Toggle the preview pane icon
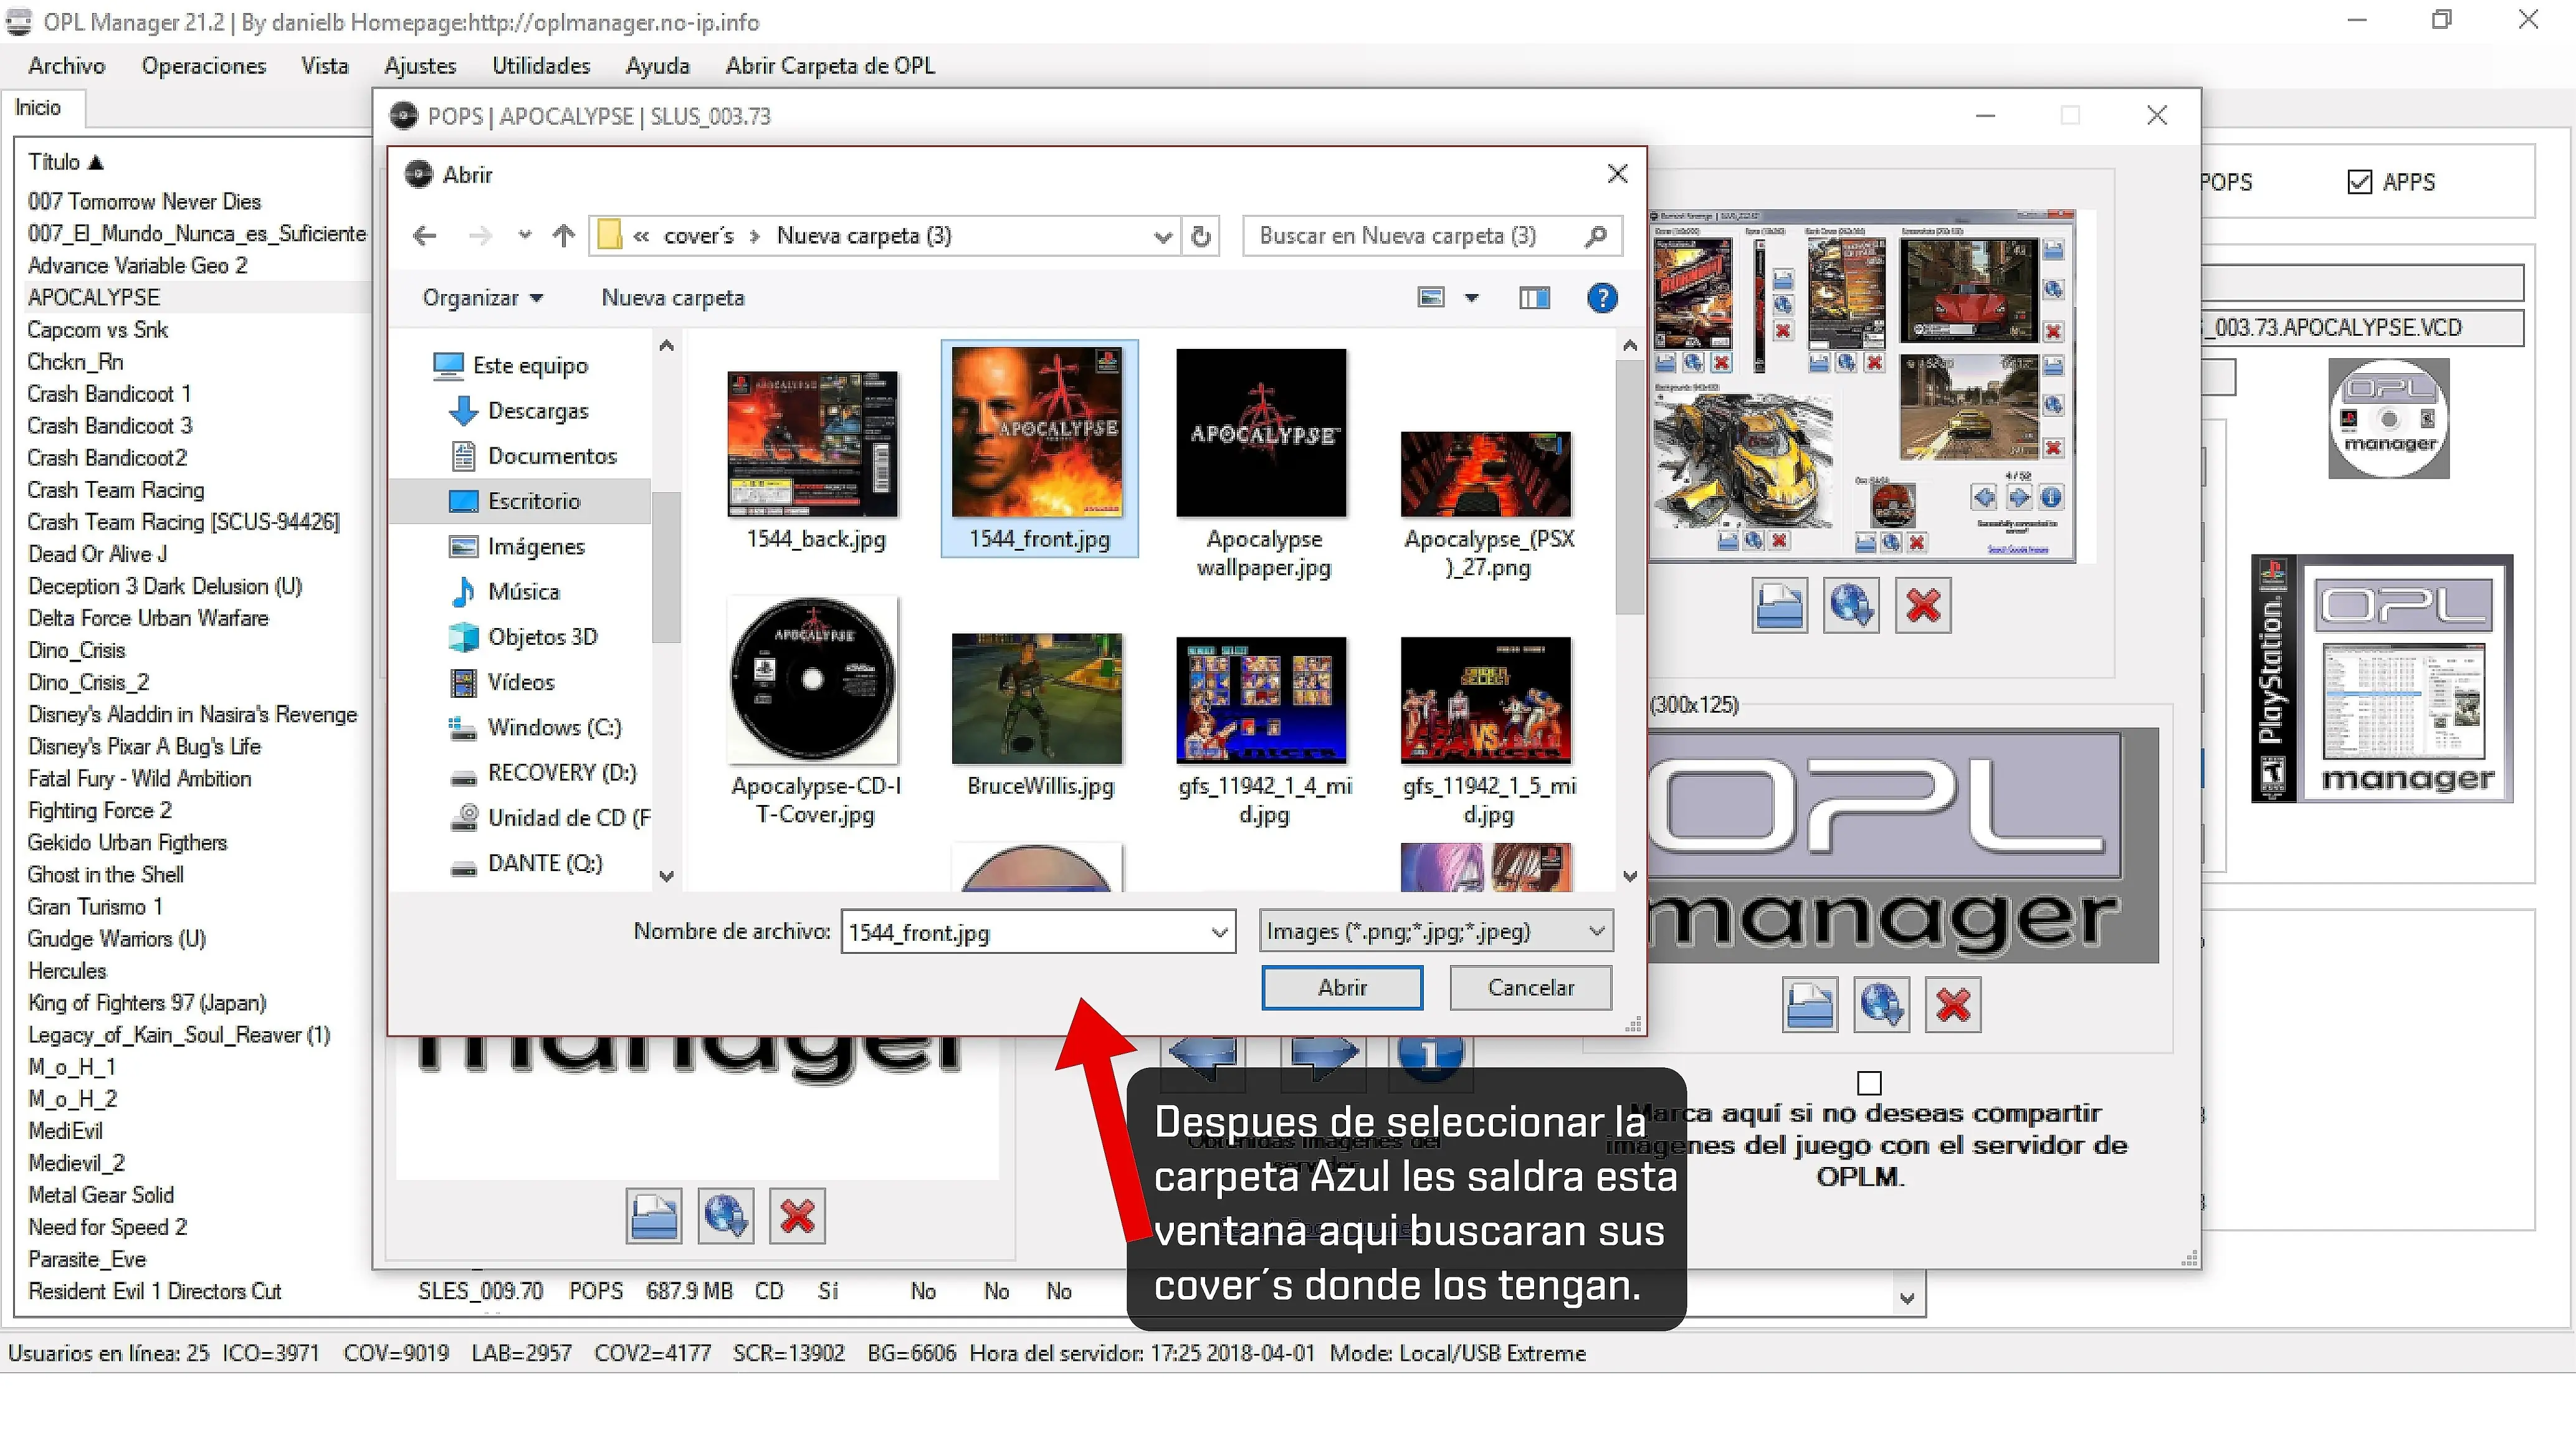 tap(1534, 298)
